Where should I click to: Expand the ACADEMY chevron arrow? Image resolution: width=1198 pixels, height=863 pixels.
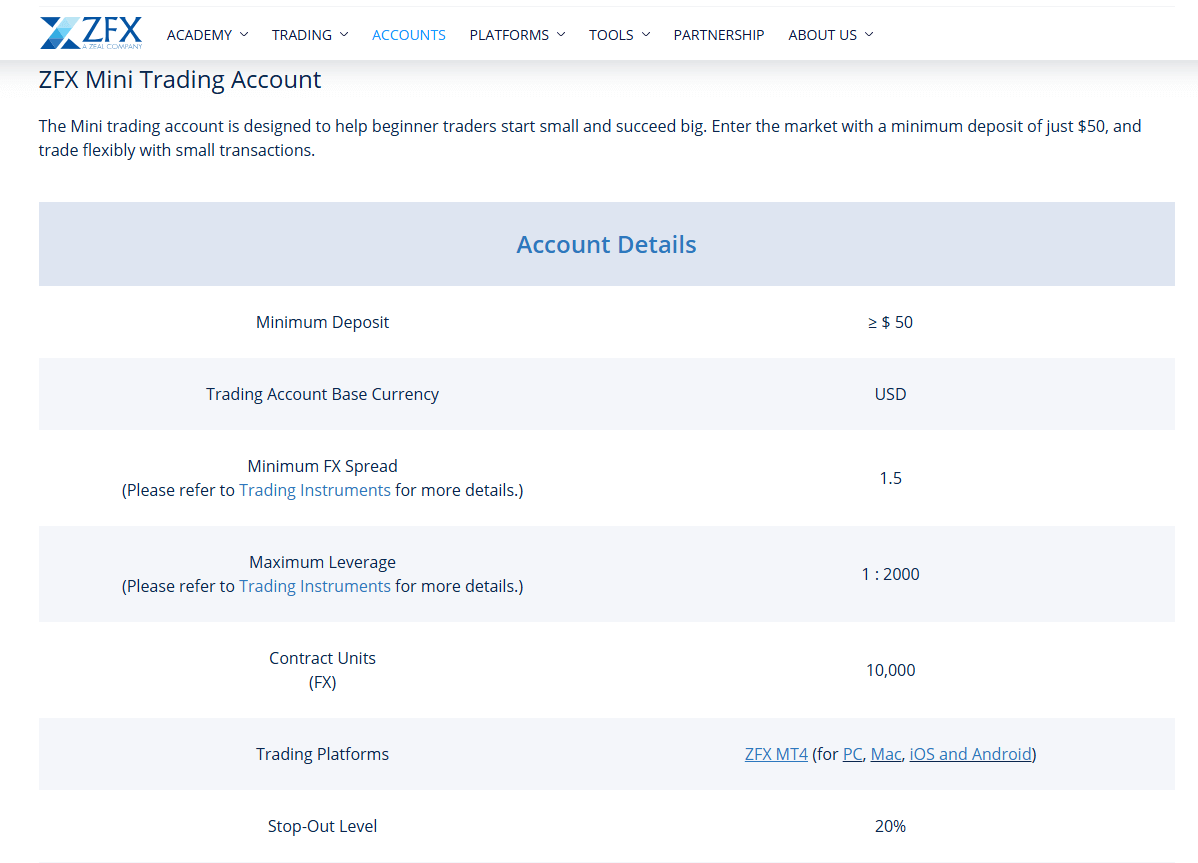[244, 34]
